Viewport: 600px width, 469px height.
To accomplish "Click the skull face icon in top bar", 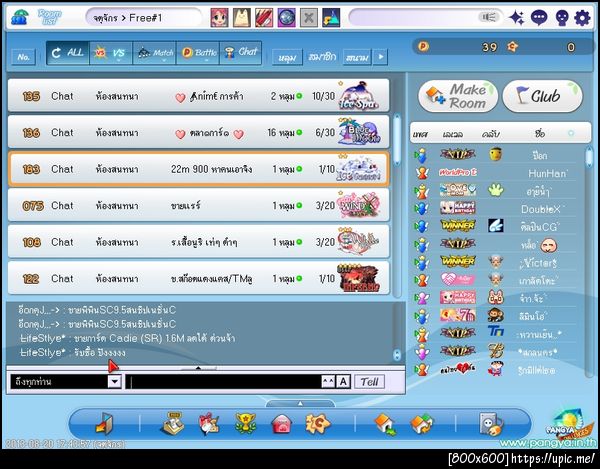I will pyautogui.click(x=562, y=18).
